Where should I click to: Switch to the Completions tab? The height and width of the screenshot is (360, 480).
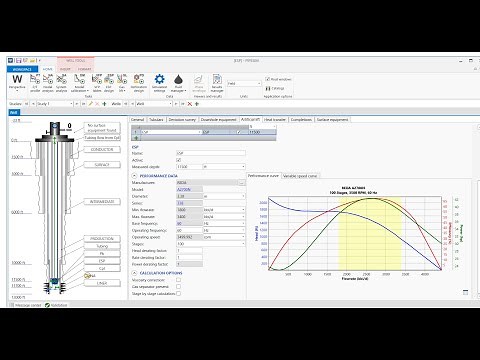[x=301, y=120]
